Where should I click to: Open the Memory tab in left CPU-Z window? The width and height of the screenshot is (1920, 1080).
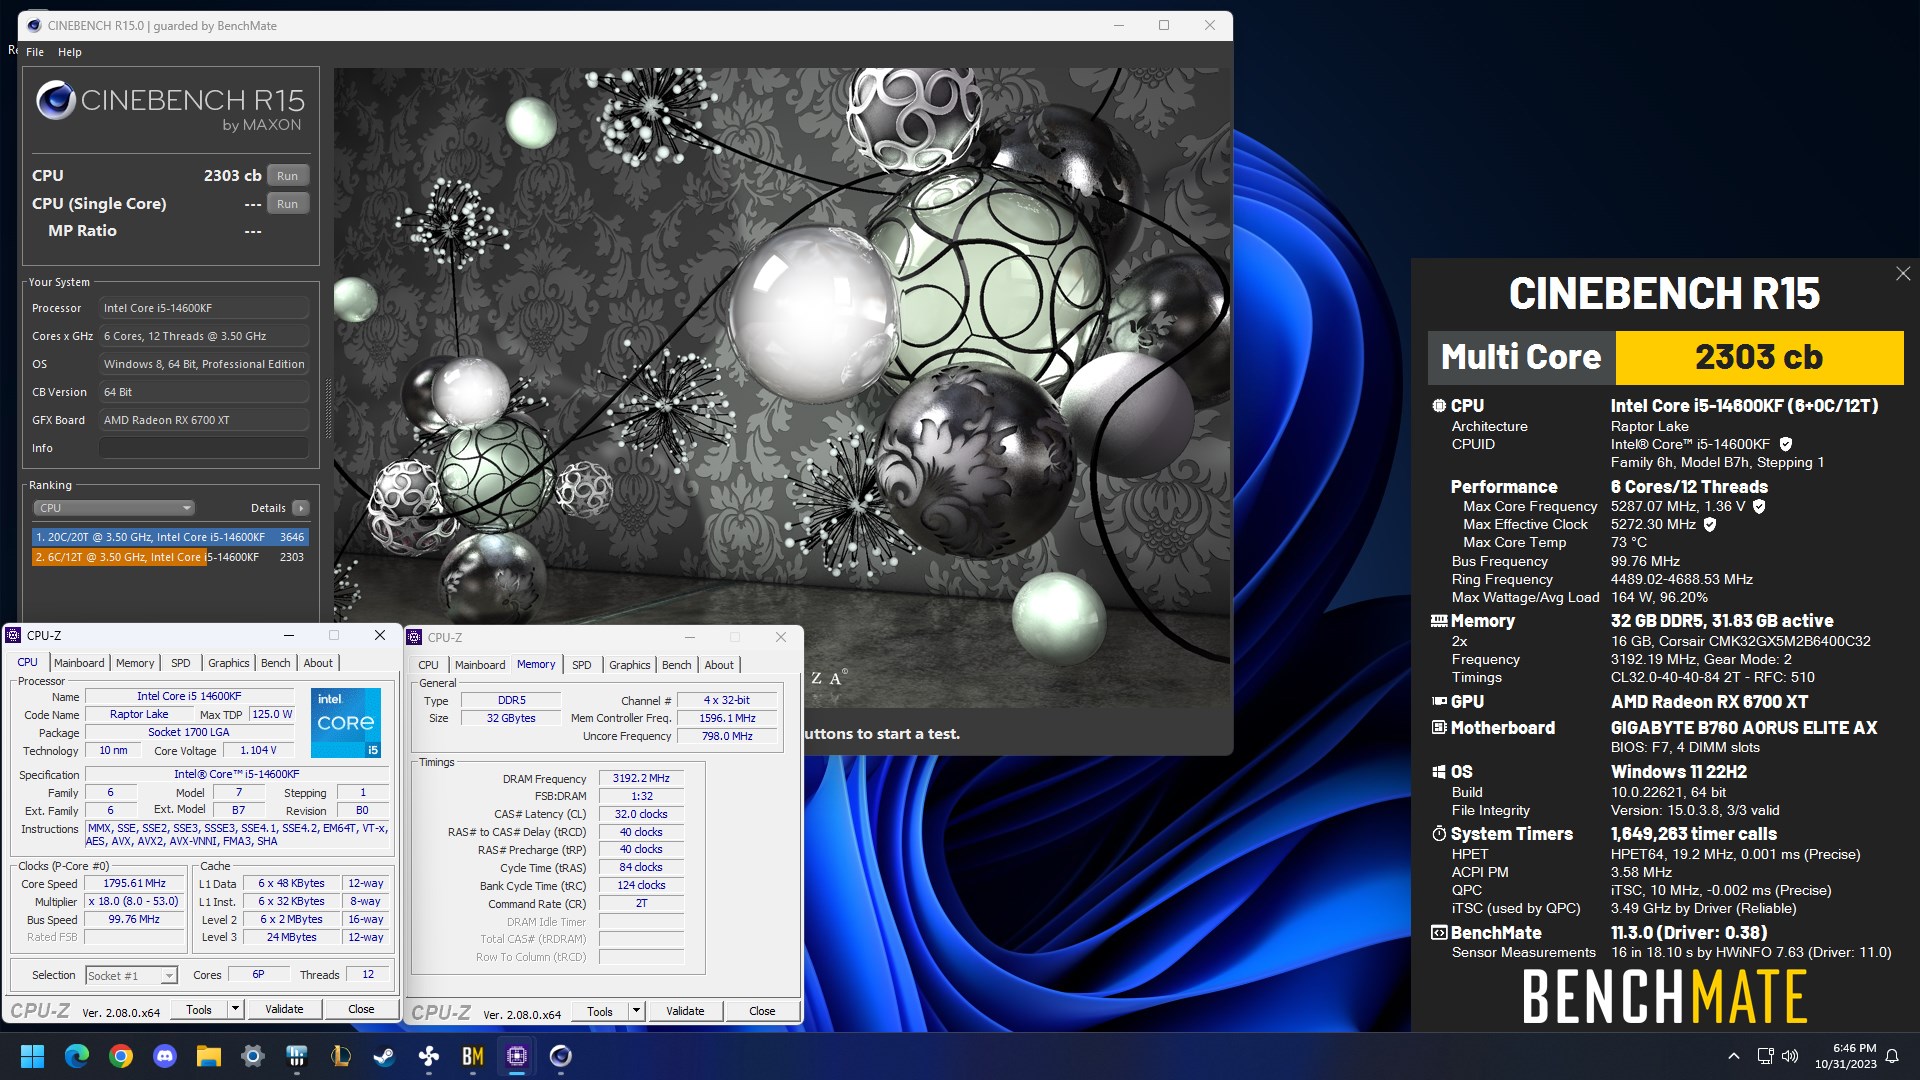click(135, 663)
